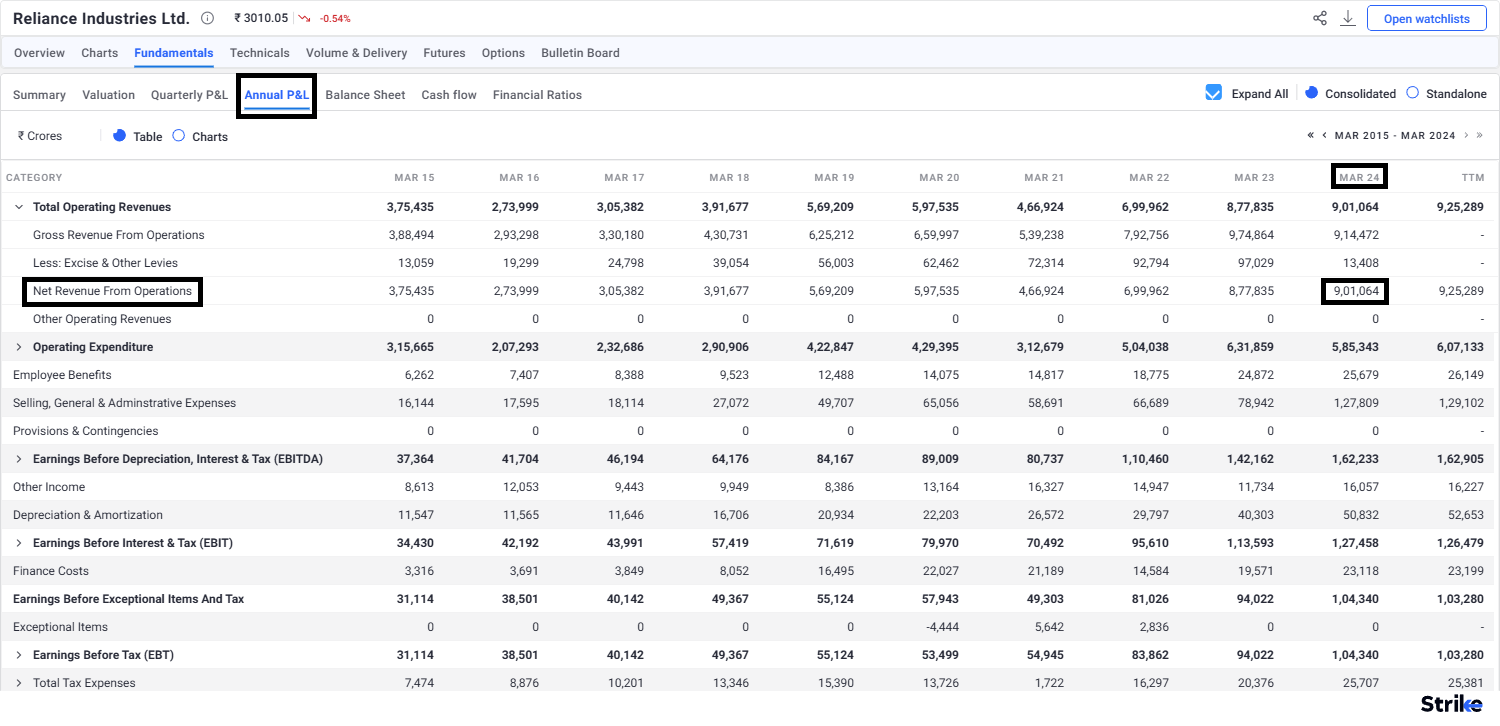
Task: Click the Other Operating Revenues label
Action: 102,319
